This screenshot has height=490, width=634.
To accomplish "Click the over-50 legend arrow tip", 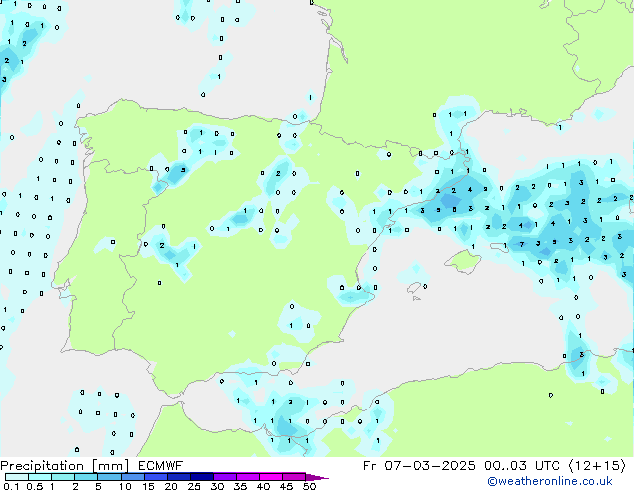I will pyautogui.click(x=317, y=477).
